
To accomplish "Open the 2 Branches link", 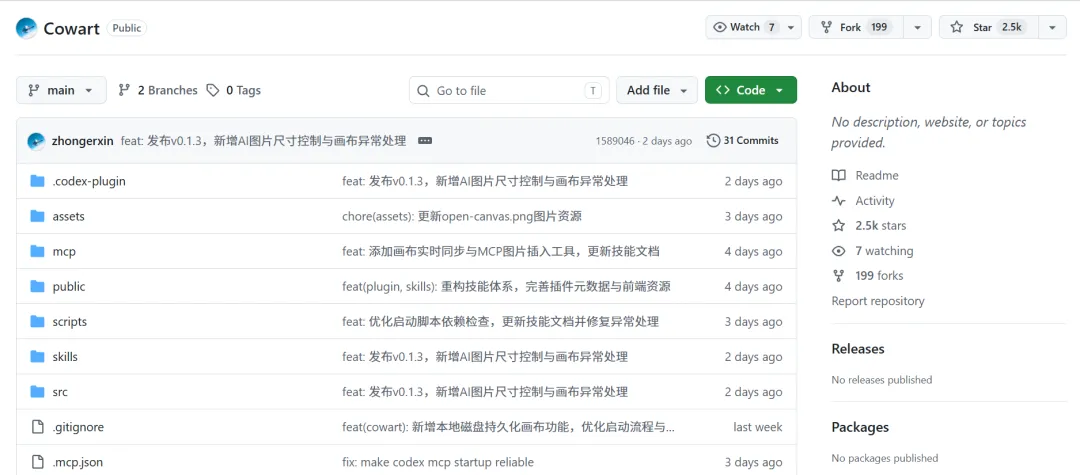I will click(x=158, y=90).
